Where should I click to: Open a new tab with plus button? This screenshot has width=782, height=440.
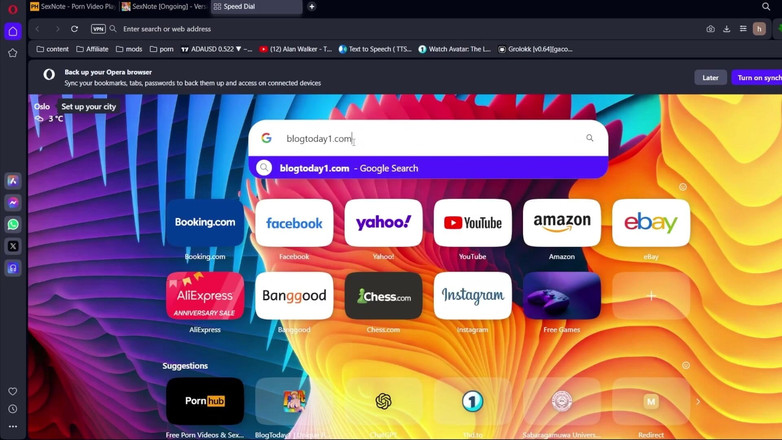tap(312, 7)
